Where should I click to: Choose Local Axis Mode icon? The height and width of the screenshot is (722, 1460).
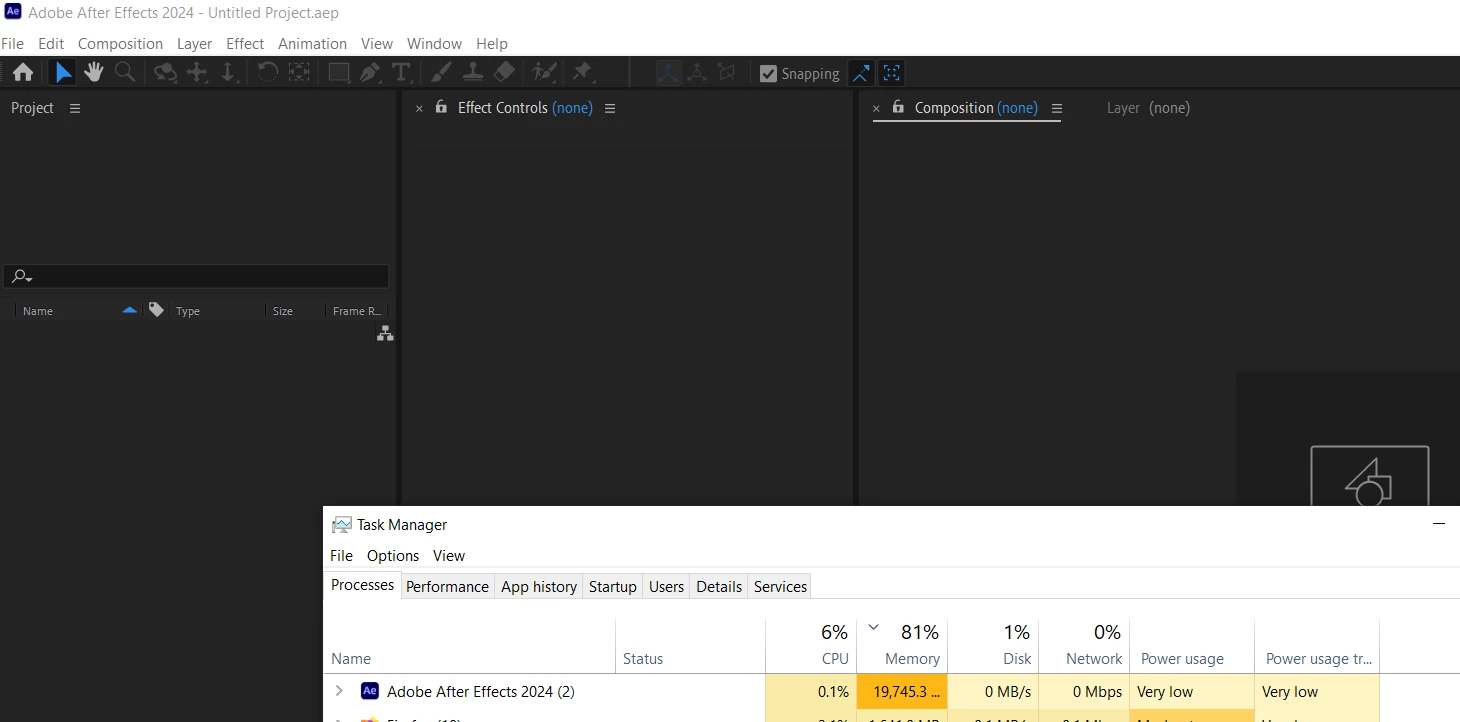tap(668, 72)
